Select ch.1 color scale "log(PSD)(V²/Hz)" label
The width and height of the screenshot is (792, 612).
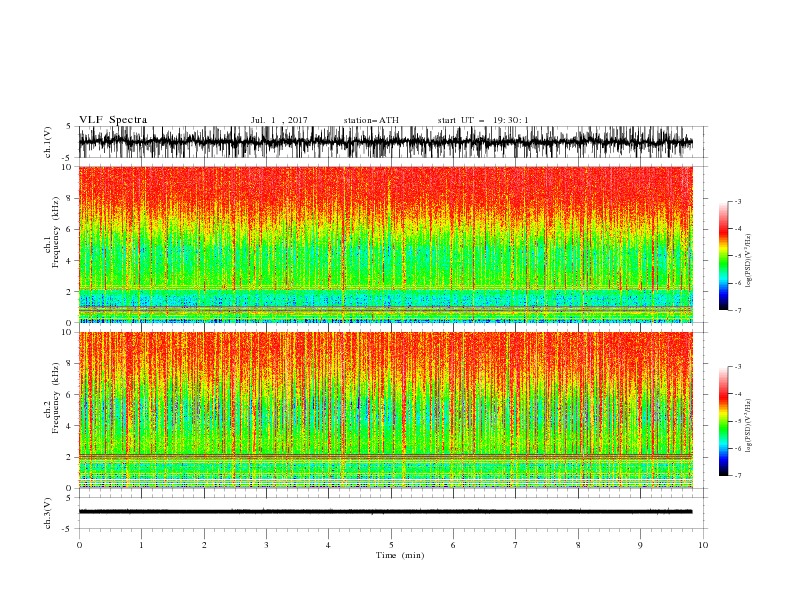click(749, 261)
